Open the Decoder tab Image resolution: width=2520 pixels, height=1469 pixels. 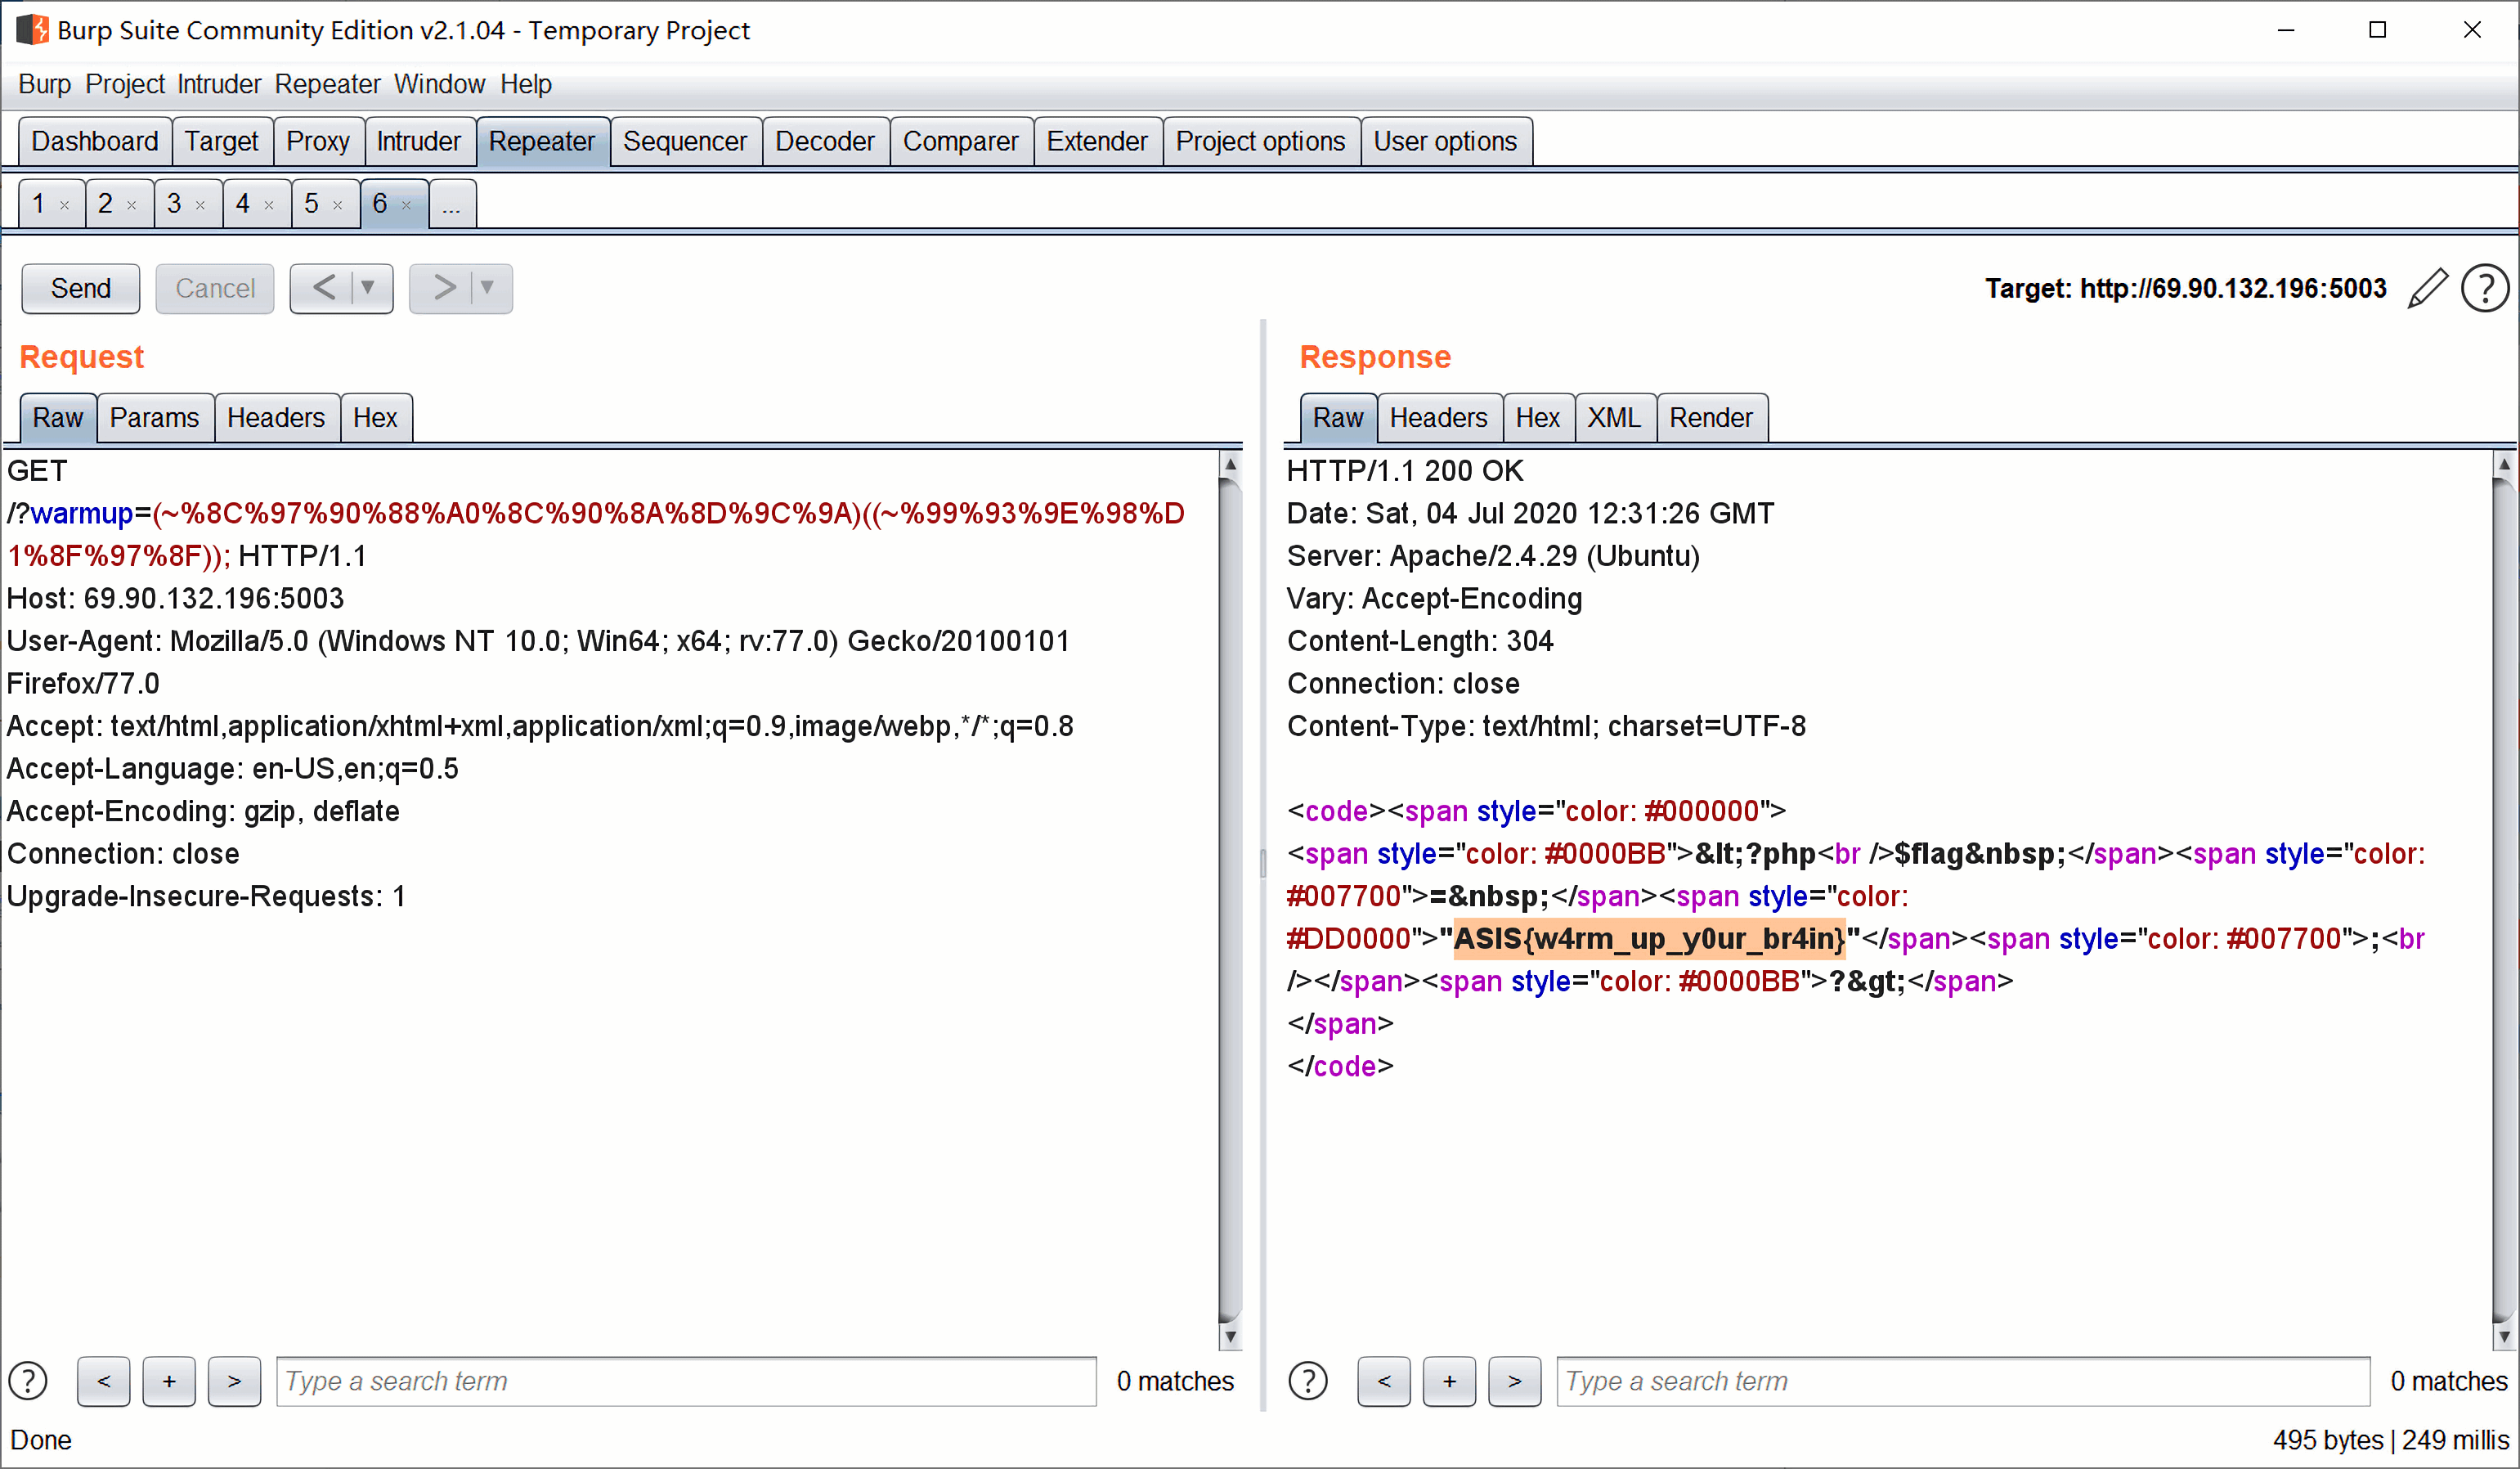pos(825,141)
